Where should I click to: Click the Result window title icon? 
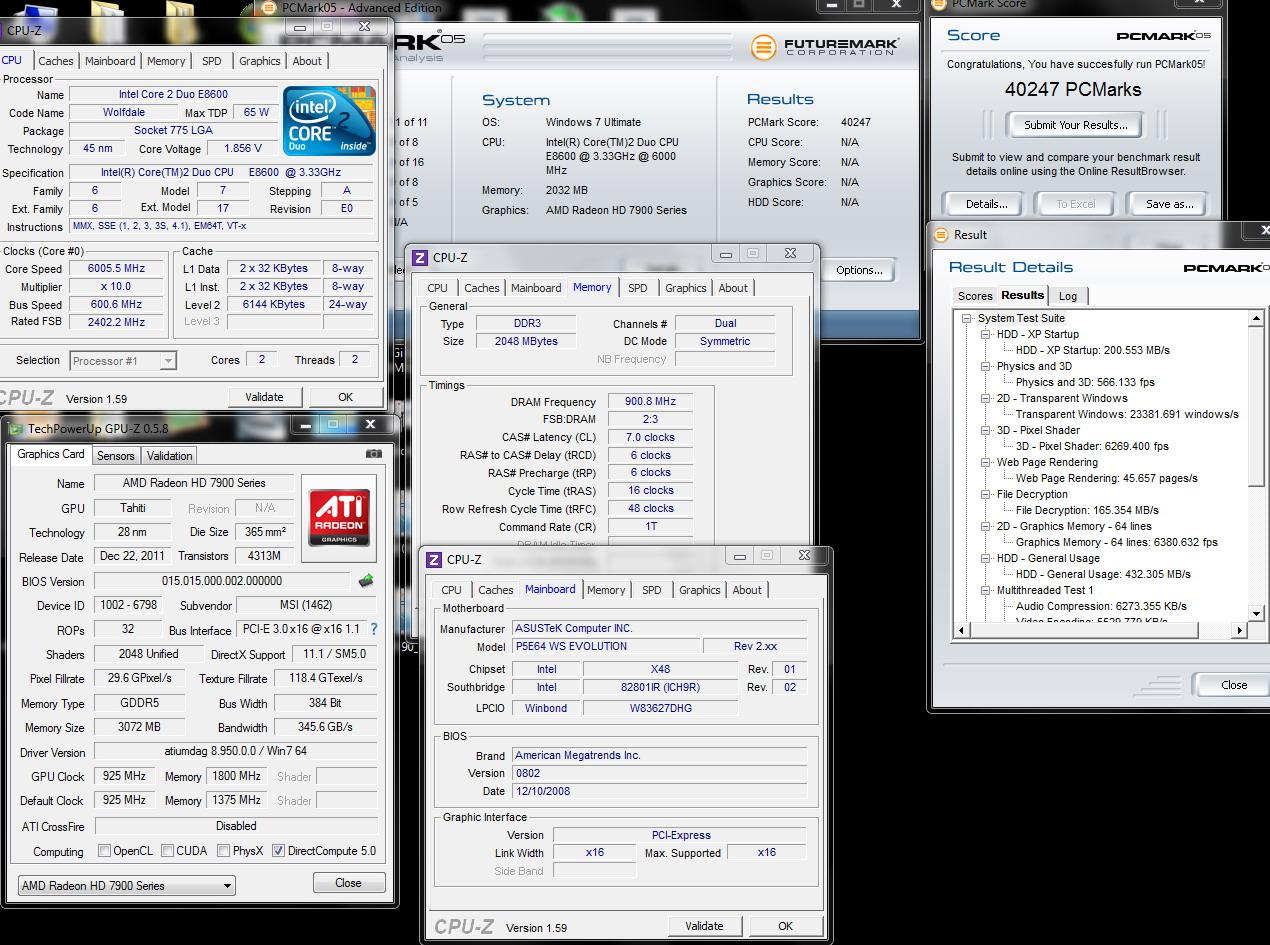[941, 235]
